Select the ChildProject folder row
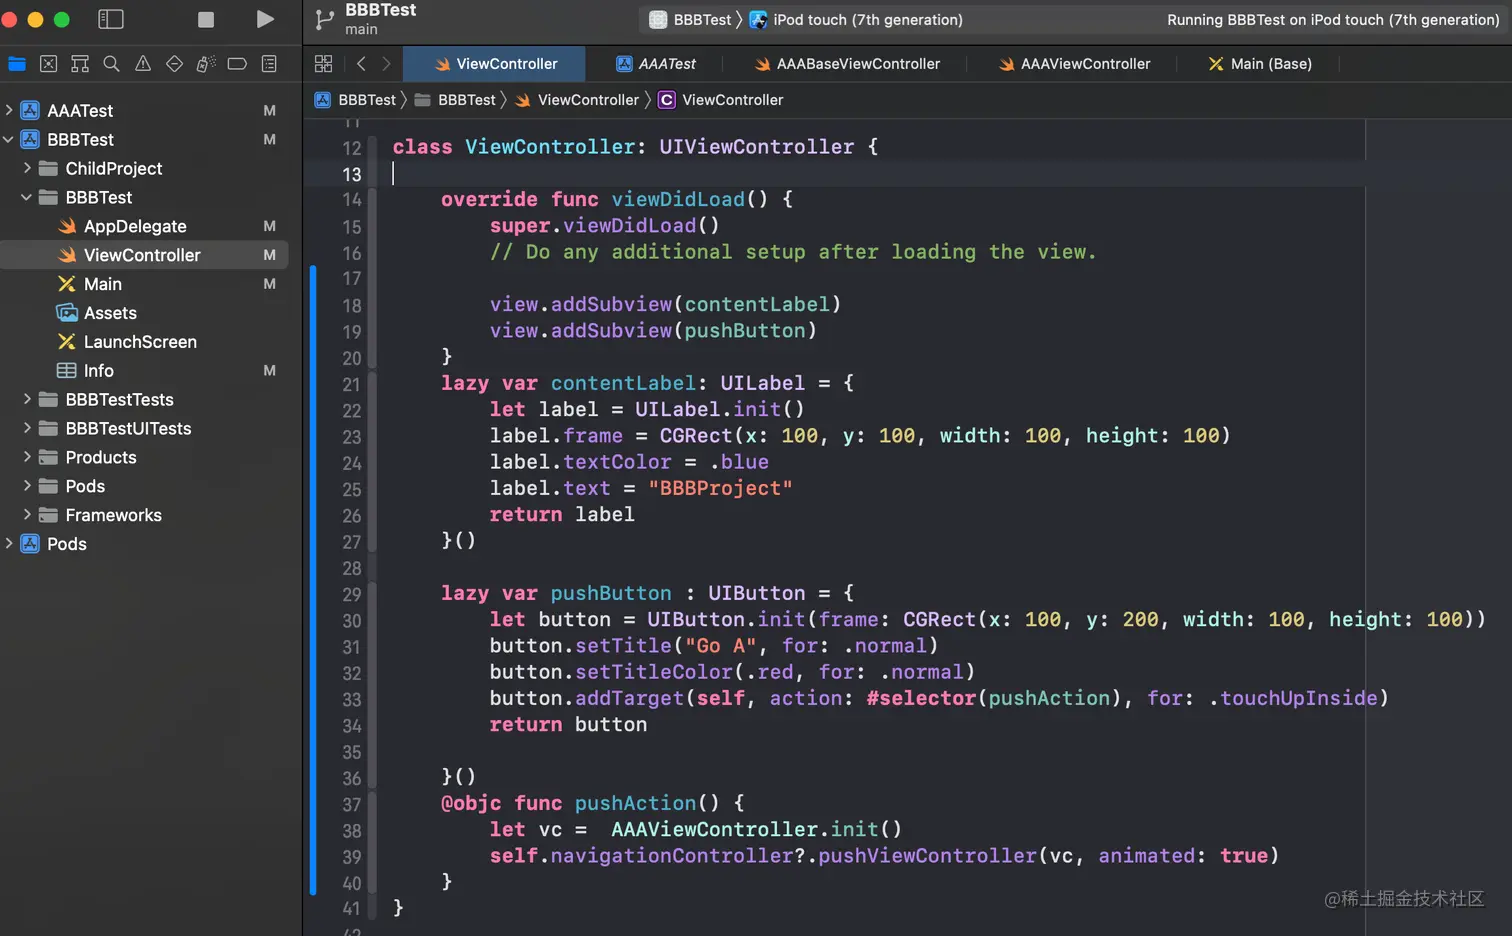Viewport: 1512px width, 936px height. 144,168
